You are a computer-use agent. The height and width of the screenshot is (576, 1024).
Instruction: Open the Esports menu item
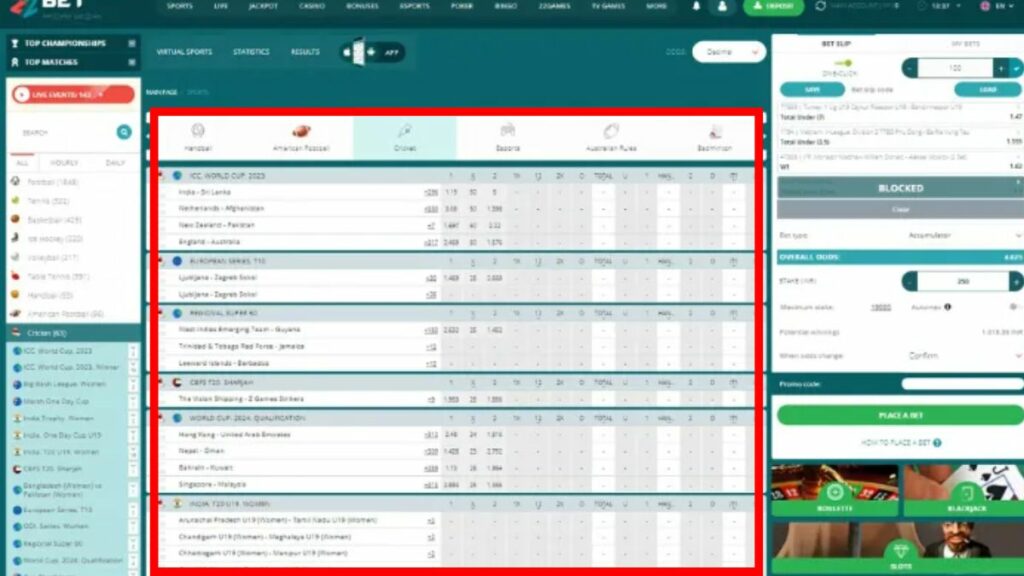(x=415, y=6)
